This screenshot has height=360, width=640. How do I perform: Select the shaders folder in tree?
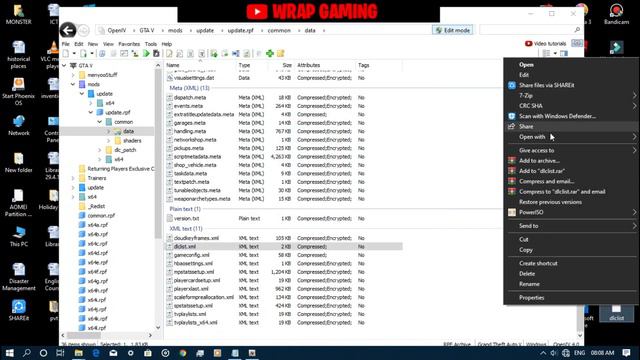(128, 140)
